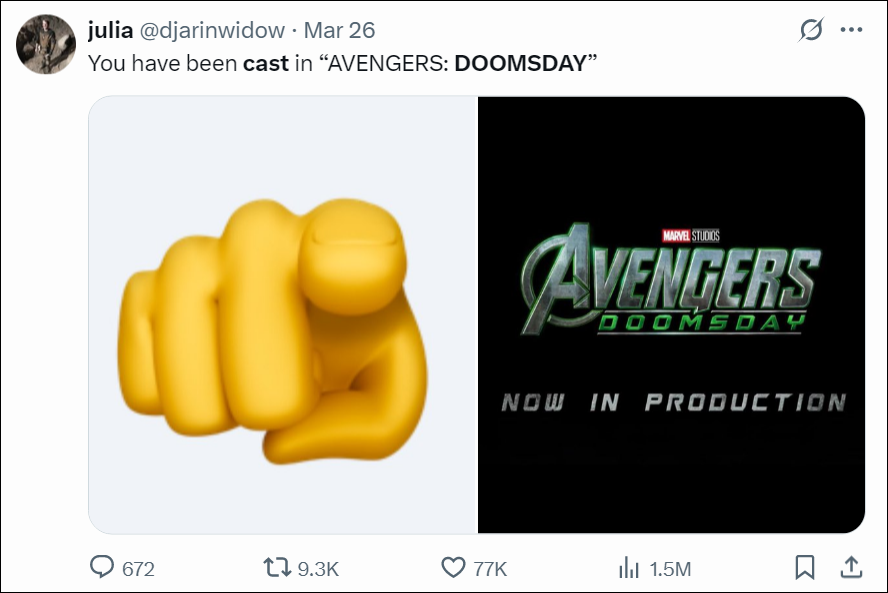
Task: Open the share post menu
Action: click(x=851, y=568)
